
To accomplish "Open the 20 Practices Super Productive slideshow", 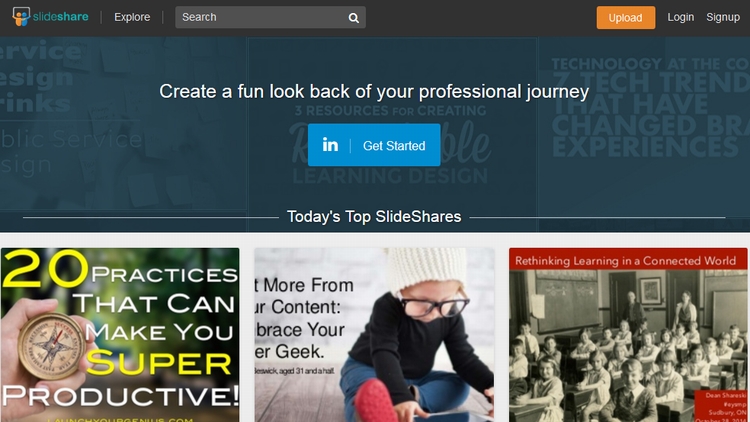I will [120, 335].
